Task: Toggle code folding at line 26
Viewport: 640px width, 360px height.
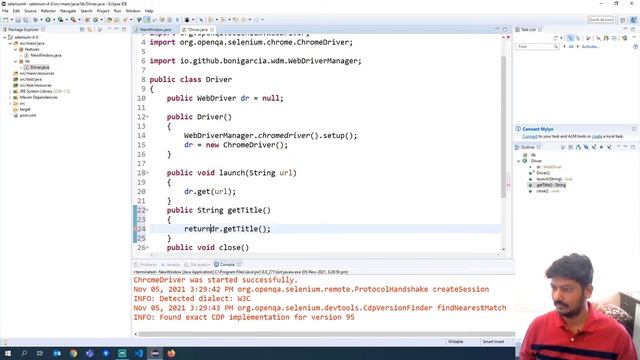Action: coord(147,248)
